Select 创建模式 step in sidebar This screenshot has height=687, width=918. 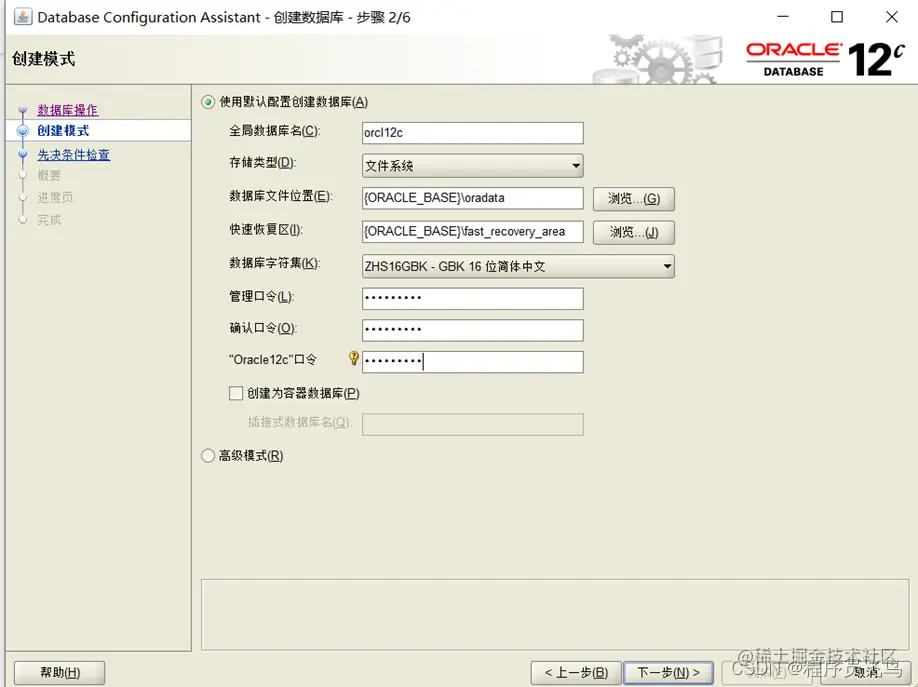(63, 131)
